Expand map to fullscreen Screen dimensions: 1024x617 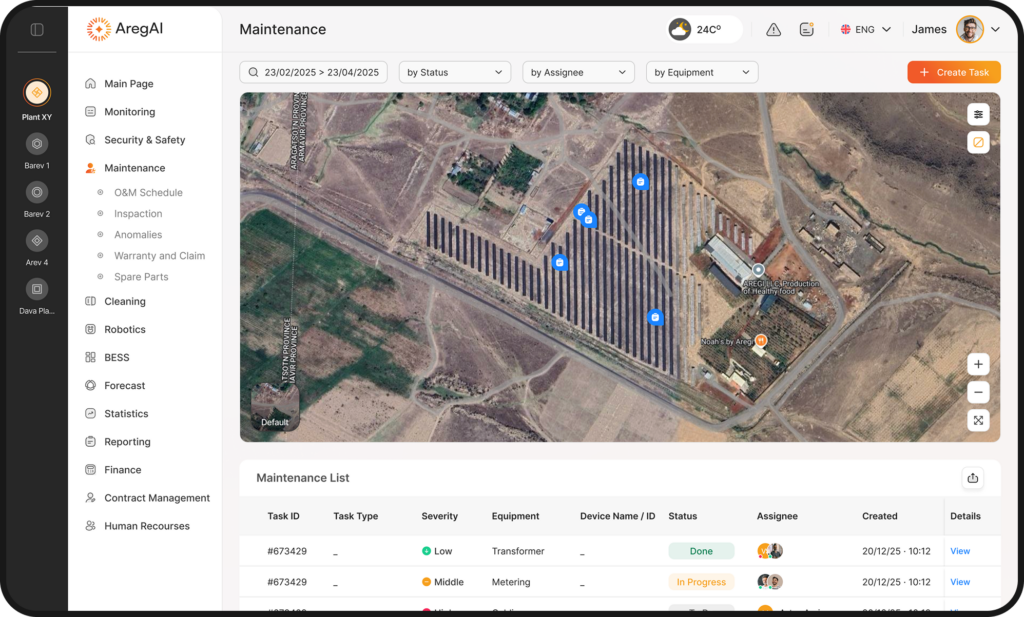click(x=978, y=420)
